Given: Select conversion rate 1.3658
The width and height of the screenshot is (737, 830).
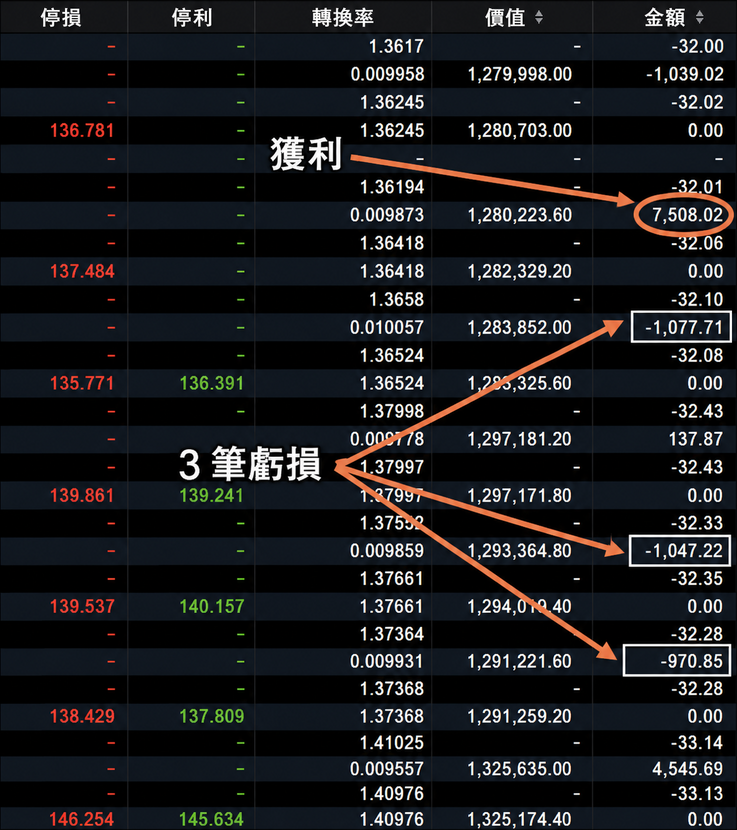Looking at the screenshot, I should click(396, 299).
